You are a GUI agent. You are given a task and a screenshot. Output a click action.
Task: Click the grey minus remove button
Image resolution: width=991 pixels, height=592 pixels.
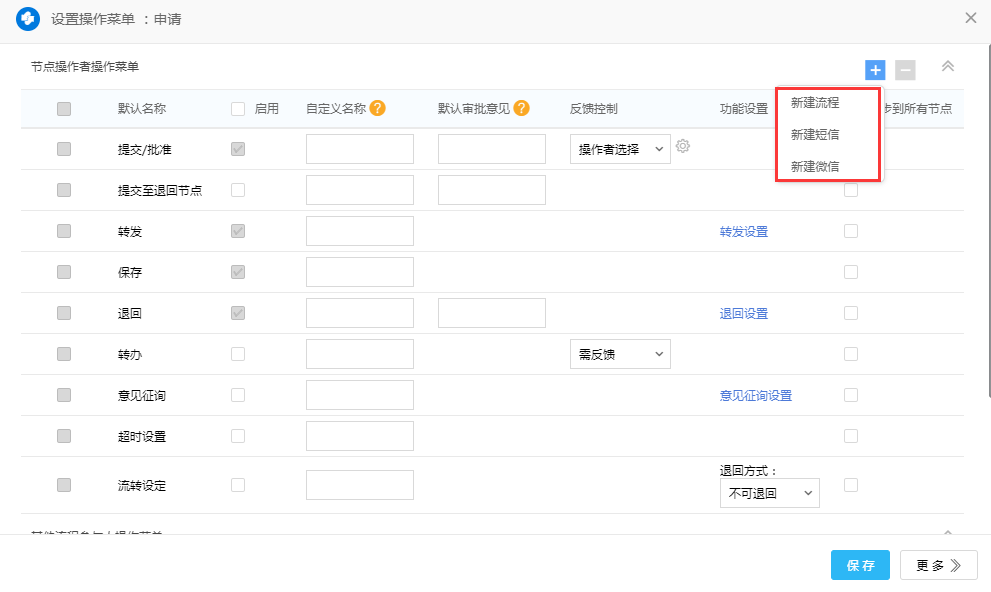905,70
